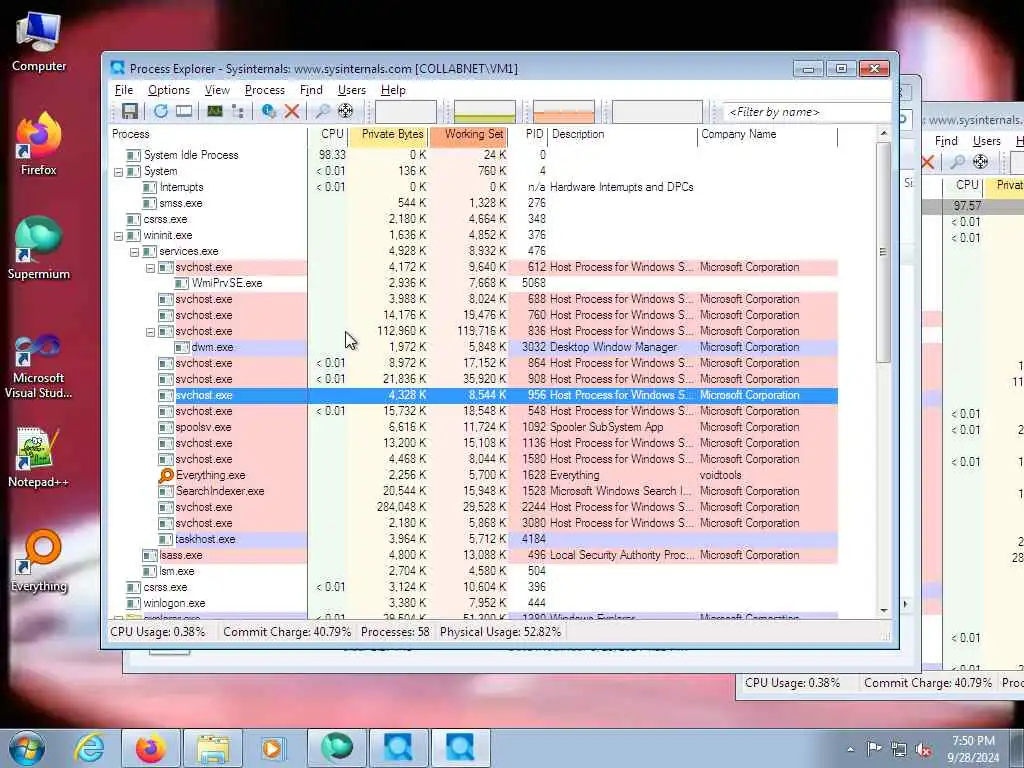Collapse svchost.exe node above WmiPrvSE.exe

tap(150, 268)
